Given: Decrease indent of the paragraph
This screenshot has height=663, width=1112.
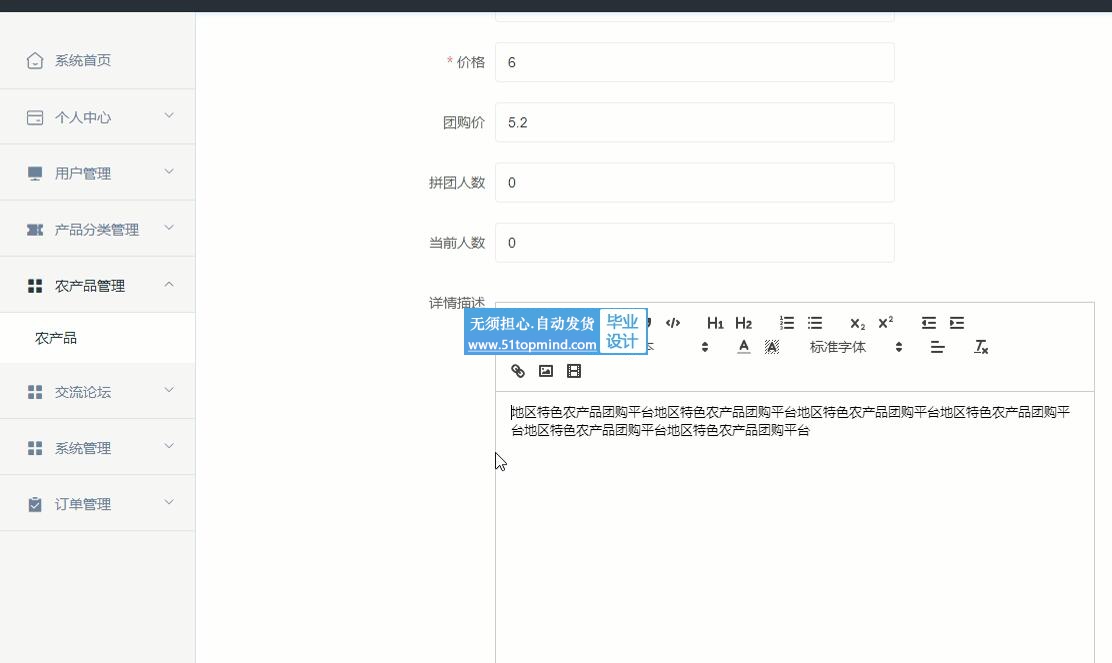Looking at the screenshot, I should [929, 323].
